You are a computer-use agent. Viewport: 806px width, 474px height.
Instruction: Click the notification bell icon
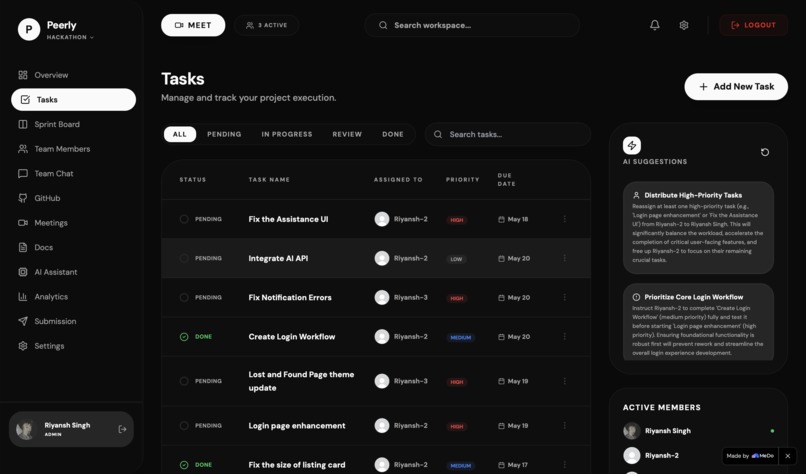[654, 25]
